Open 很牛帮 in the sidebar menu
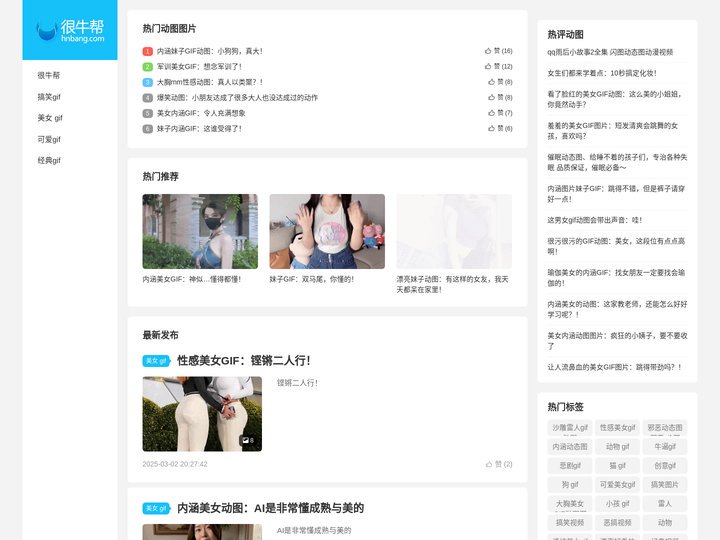 pos(49,75)
